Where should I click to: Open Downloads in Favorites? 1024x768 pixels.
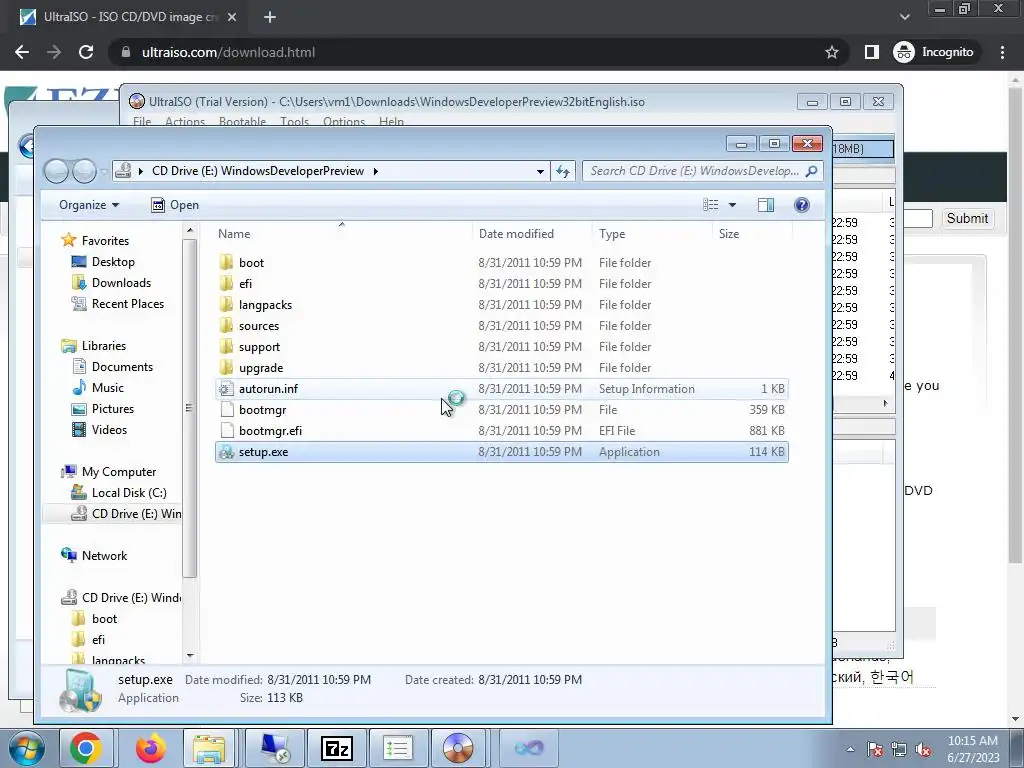(121, 283)
